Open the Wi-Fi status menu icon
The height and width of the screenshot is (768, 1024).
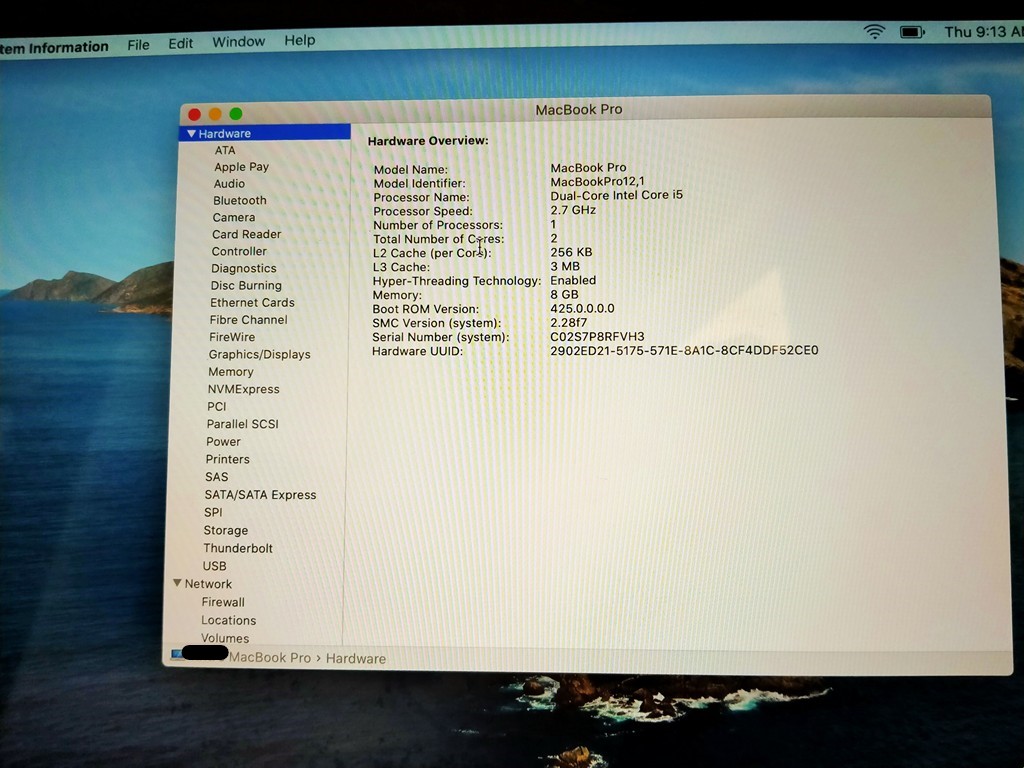874,31
